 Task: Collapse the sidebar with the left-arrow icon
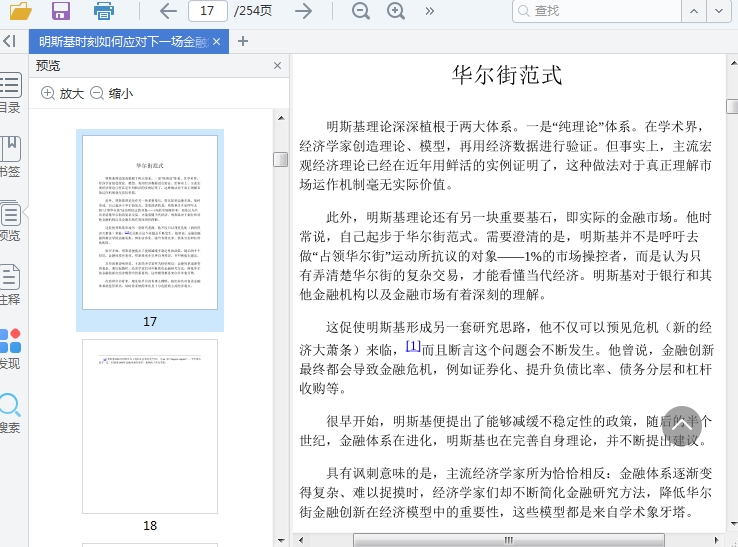pos(9,41)
